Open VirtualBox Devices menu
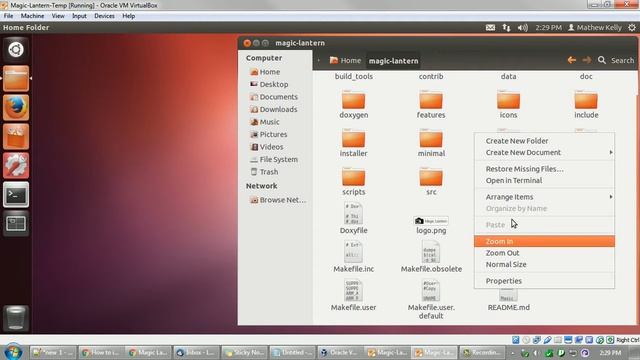Viewport: 640px width, 360px height. [104, 16]
